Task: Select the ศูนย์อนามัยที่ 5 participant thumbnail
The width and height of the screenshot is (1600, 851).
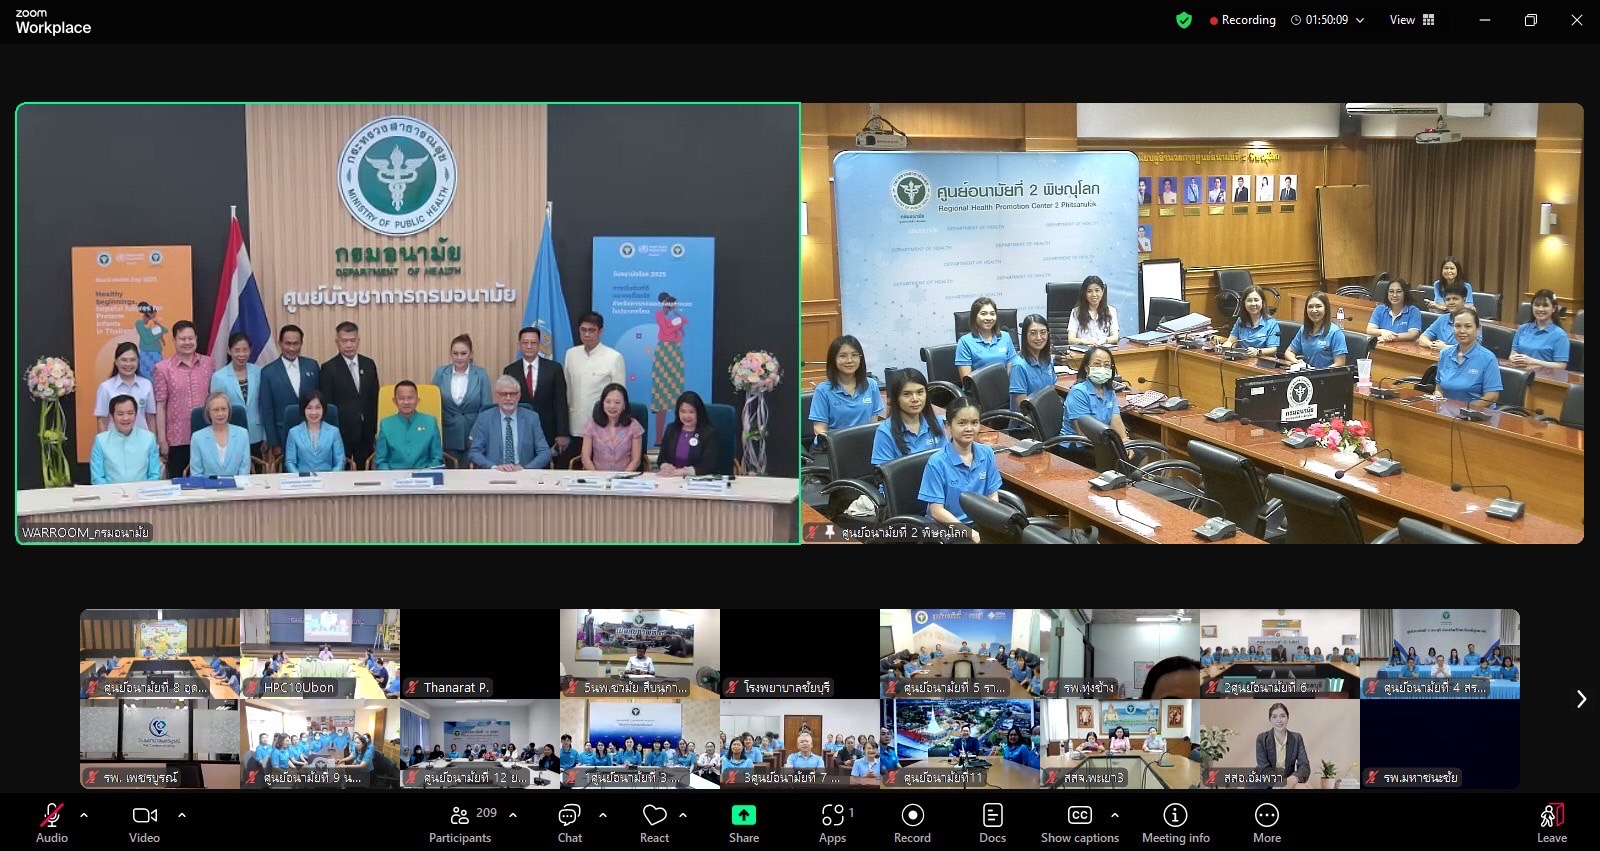Action: tap(960, 654)
